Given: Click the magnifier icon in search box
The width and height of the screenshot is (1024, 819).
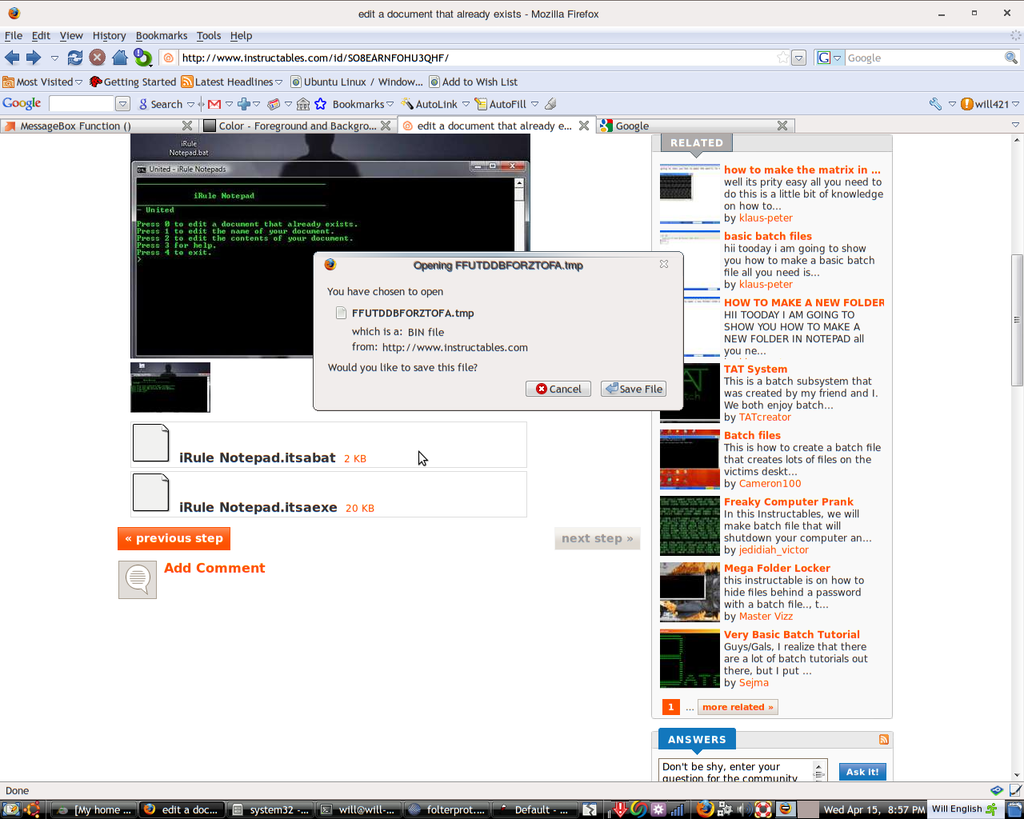Looking at the screenshot, I should click(x=1011, y=58).
